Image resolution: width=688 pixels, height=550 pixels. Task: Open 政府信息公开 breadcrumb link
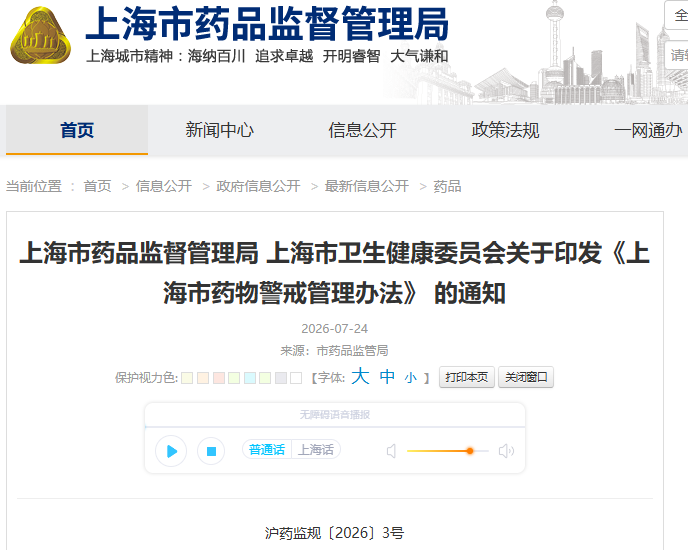pyautogui.click(x=258, y=186)
